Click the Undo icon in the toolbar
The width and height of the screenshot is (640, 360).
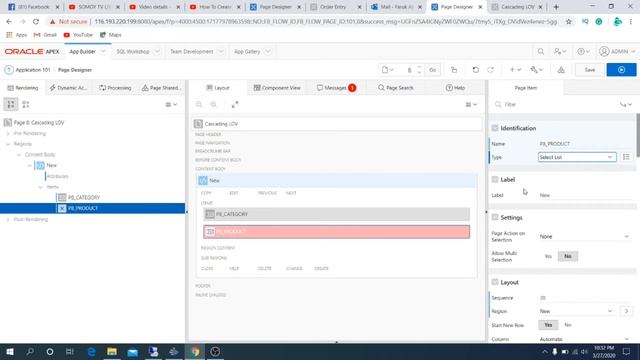click(476, 70)
